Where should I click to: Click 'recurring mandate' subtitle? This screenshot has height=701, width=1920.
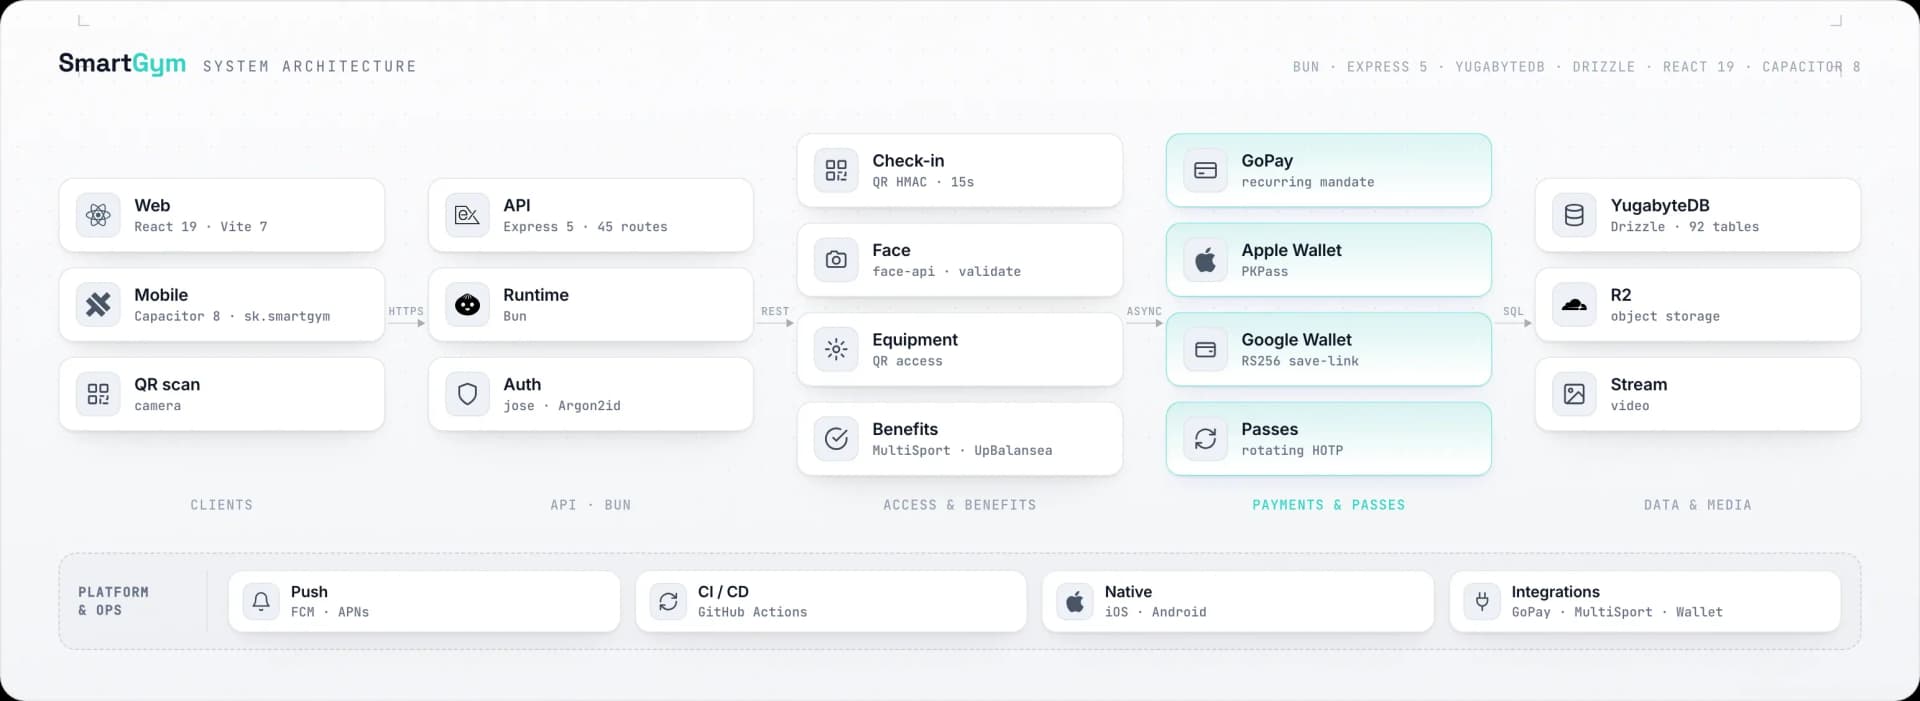[1308, 182]
